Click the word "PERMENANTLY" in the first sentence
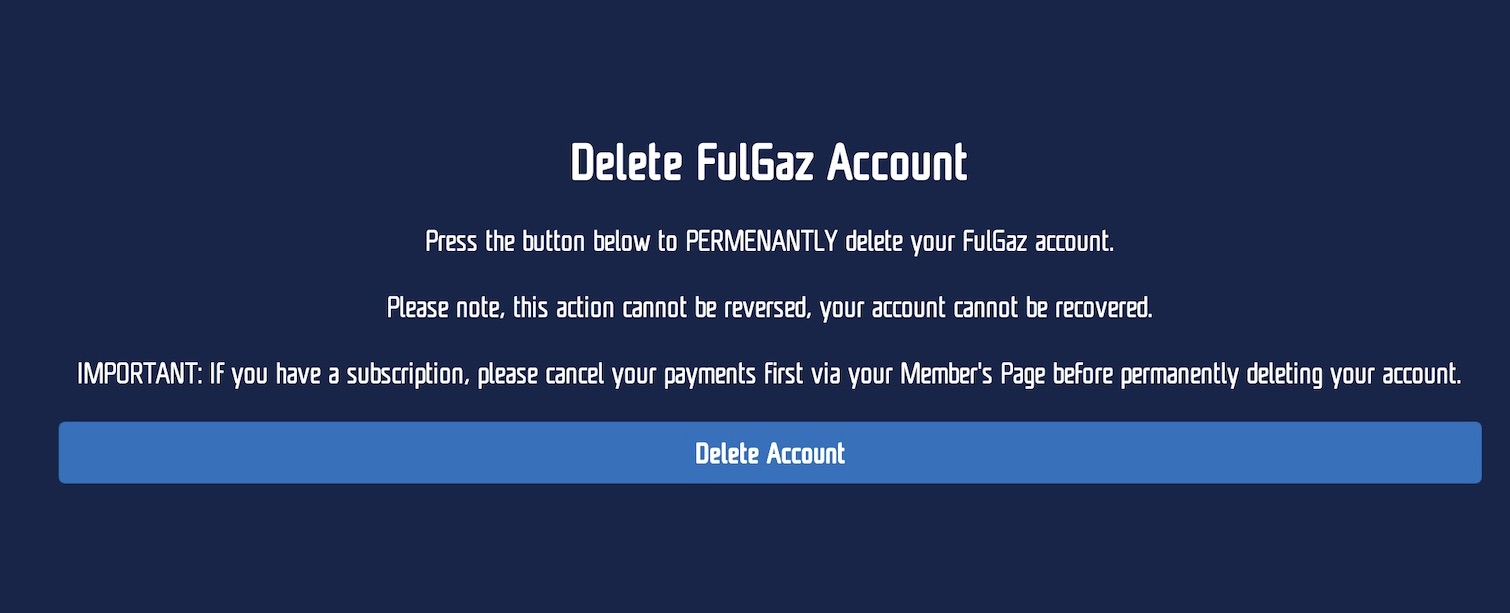 point(761,242)
